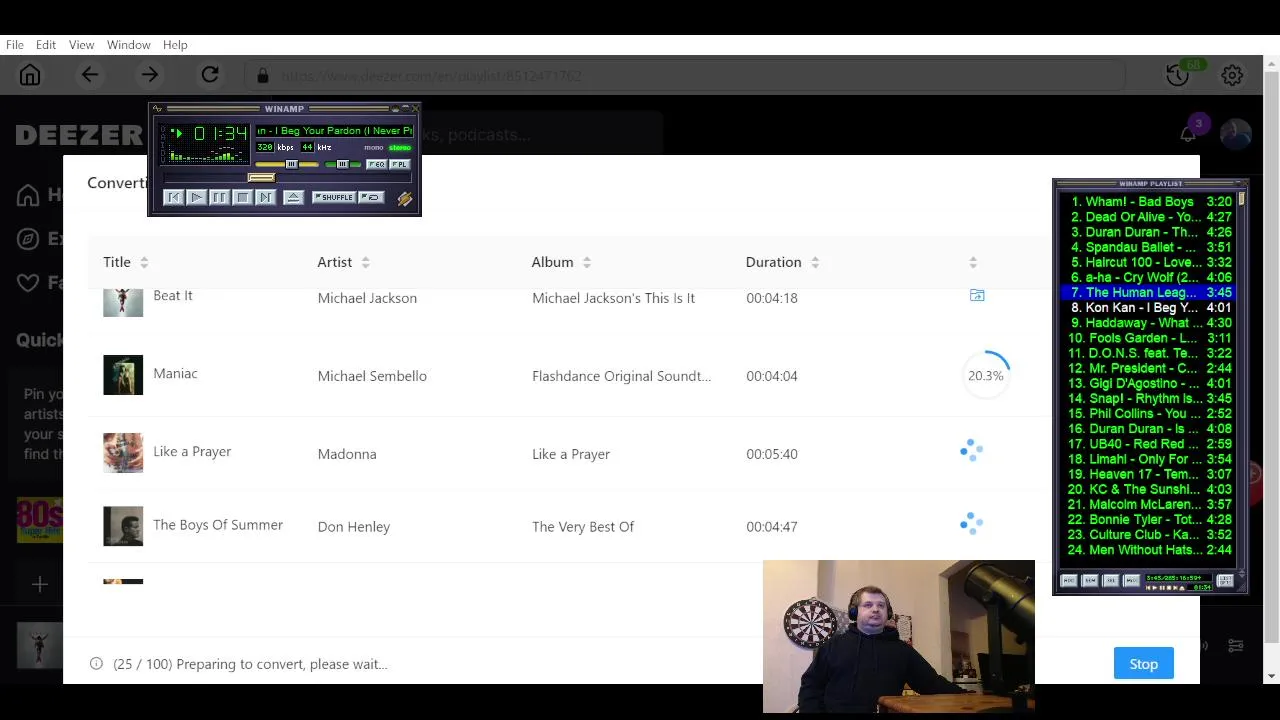Click the Michael Sembello artist cell
Screen dimensions: 1280x720
[372, 376]
